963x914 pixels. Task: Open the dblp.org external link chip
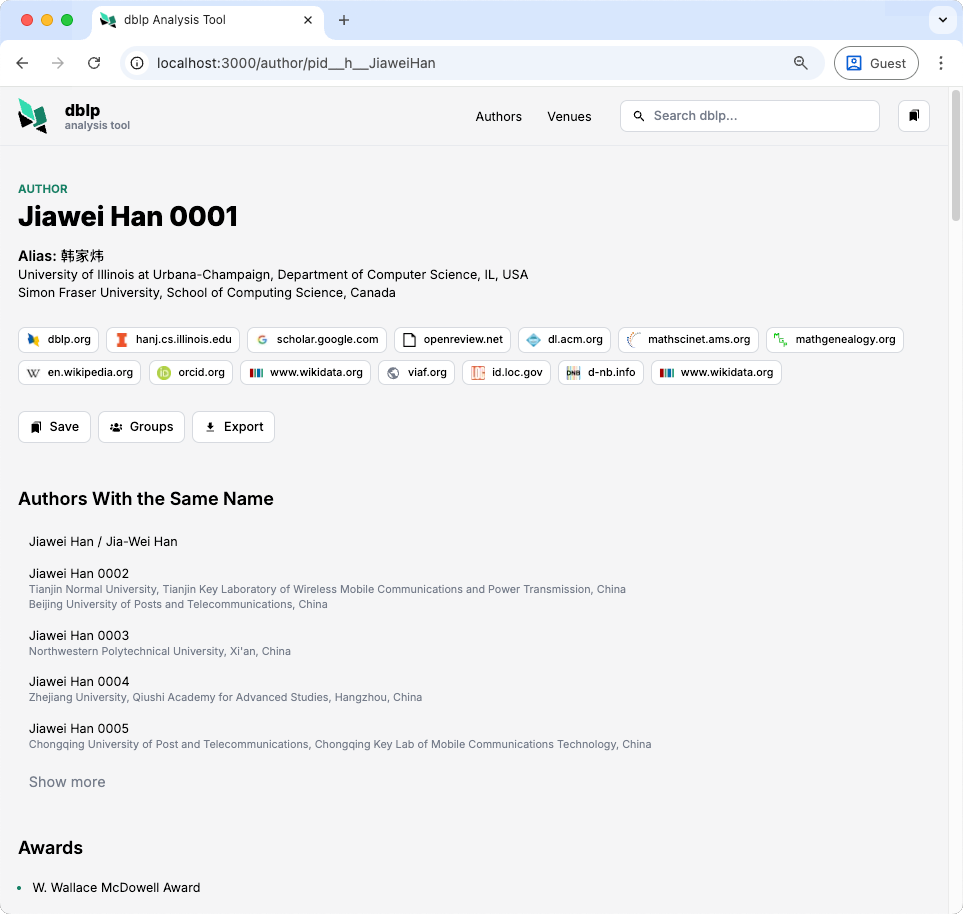60,340
